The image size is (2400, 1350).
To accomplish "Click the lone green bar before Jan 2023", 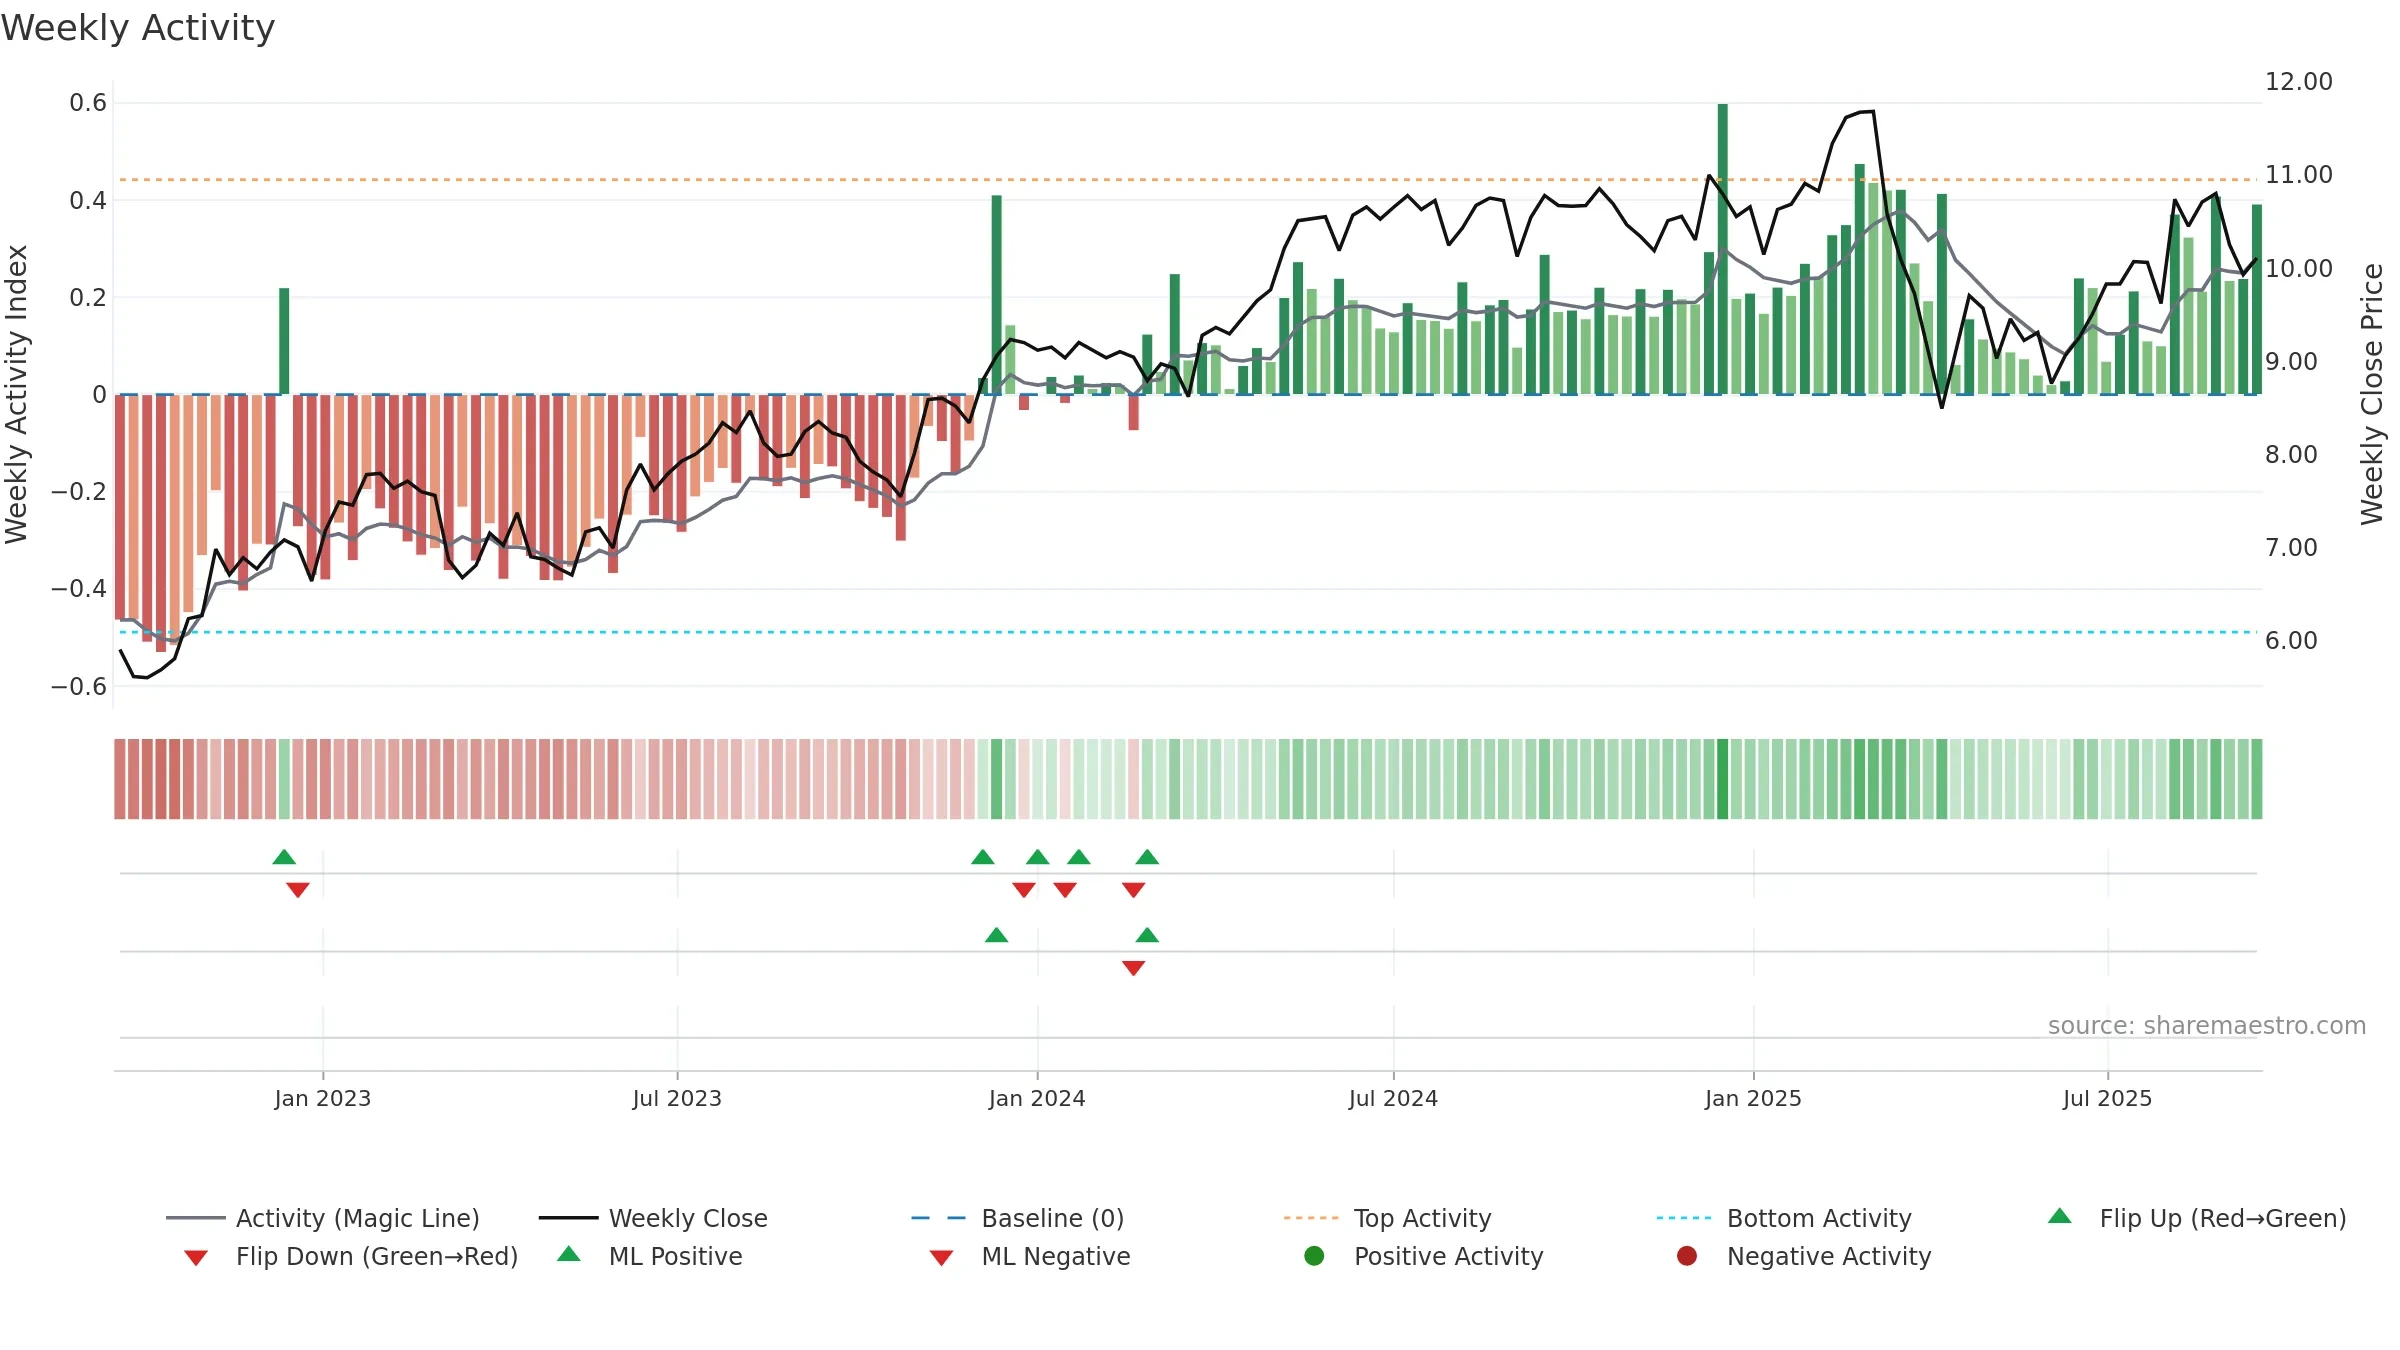I will [284, 341].
